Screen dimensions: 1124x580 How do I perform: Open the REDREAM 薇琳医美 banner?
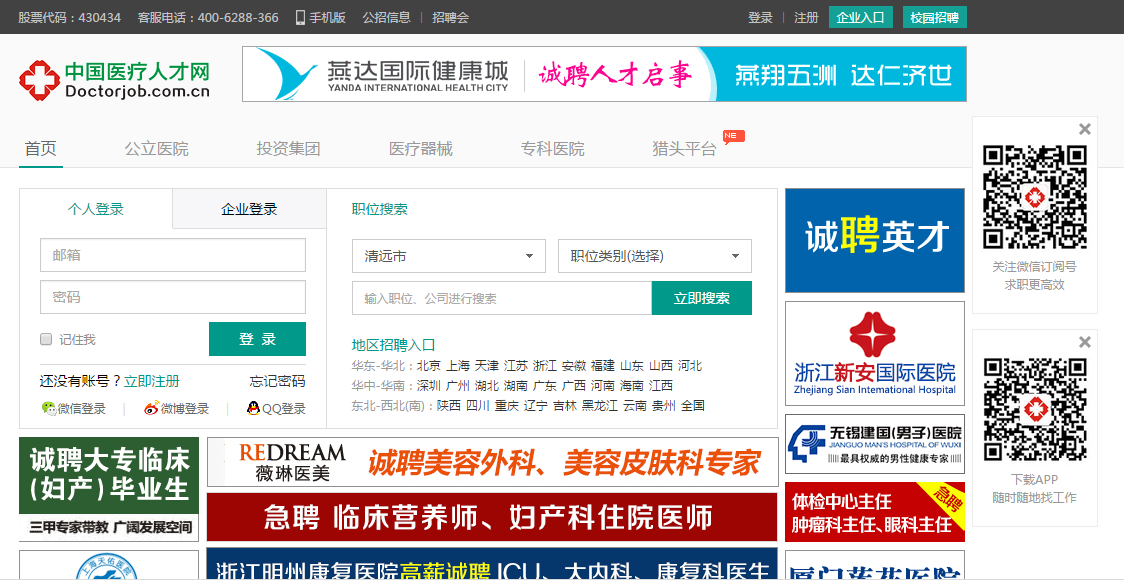(x=492, y=462)
